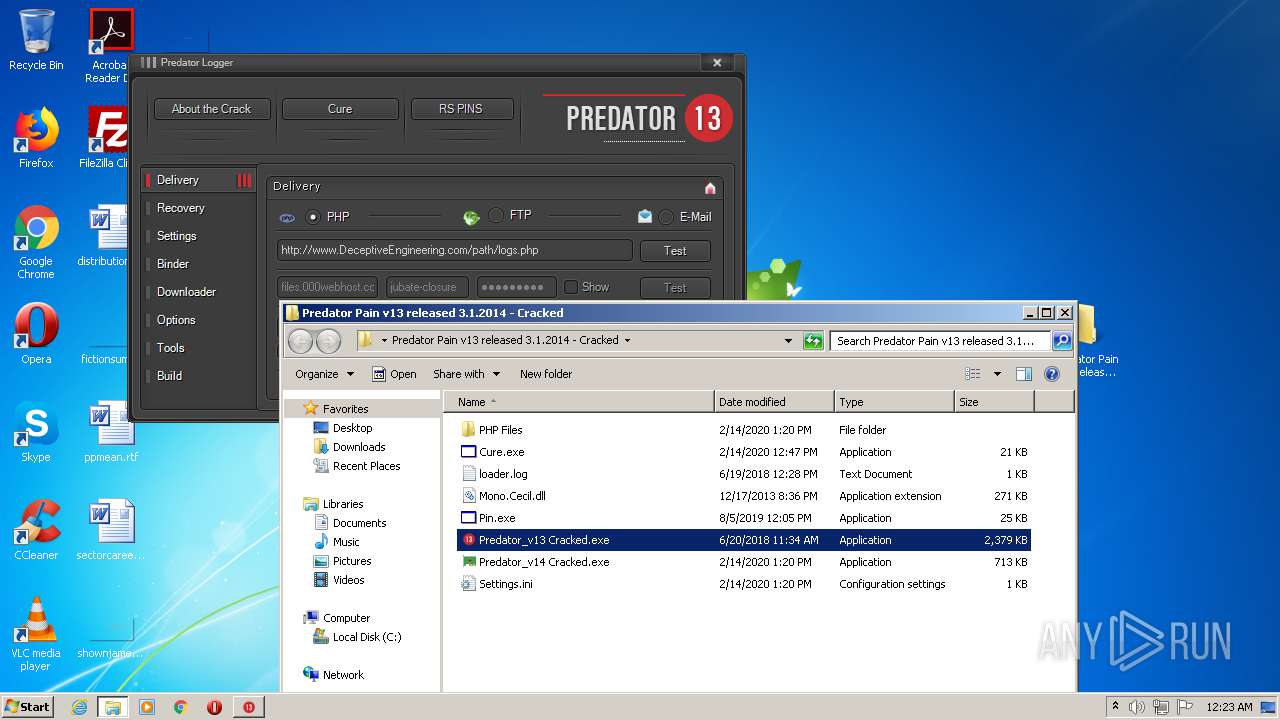Click the PHP icon beside PHP option
This screenshot has height=720, width=1280.
[287, 217]
